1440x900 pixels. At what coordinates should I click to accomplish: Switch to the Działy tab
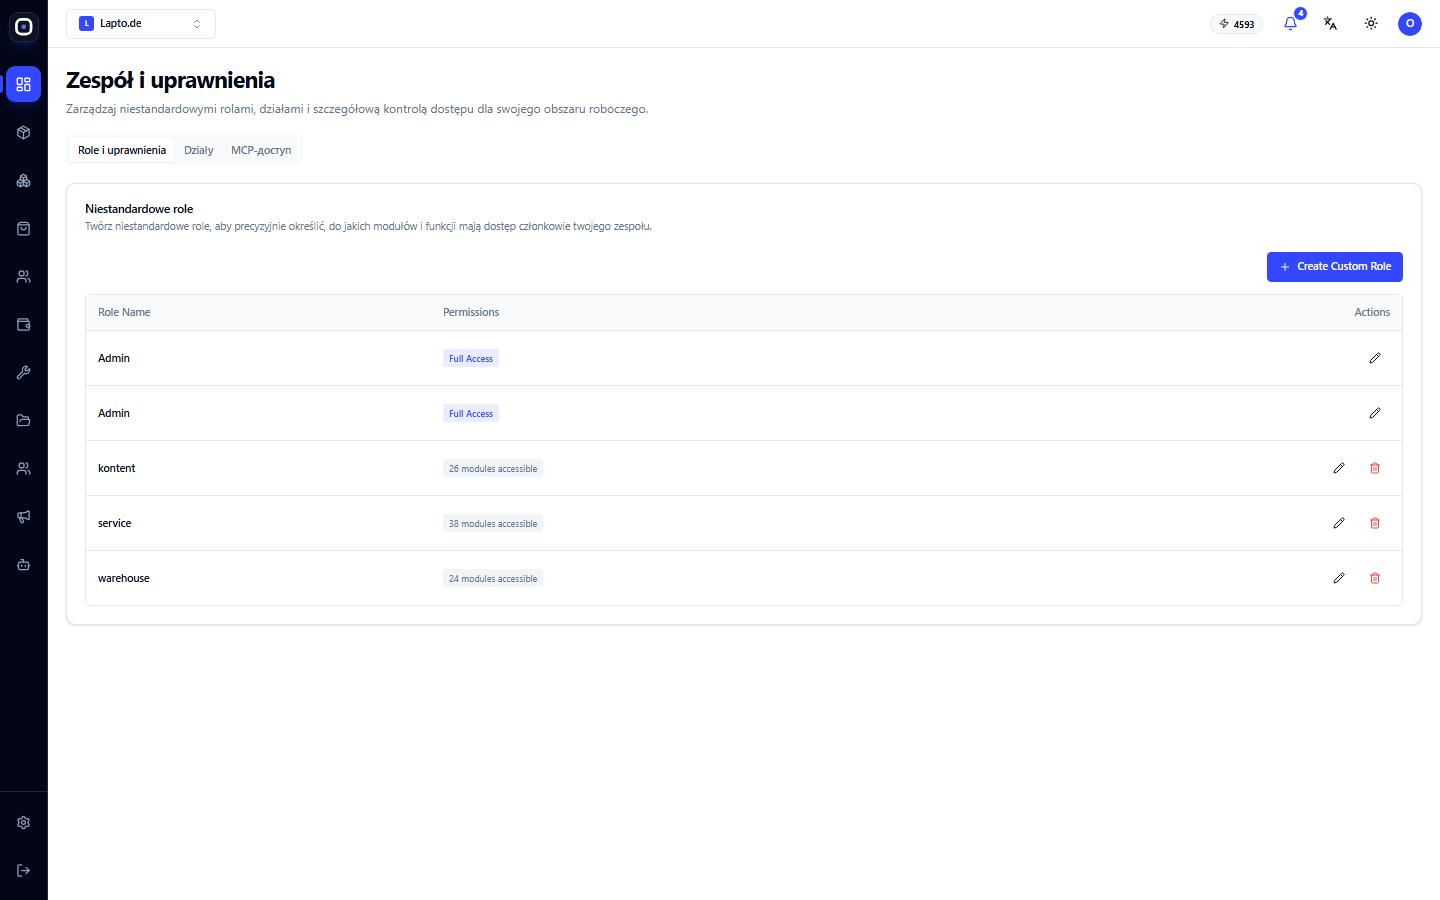pyautogui.click(x=199, y=150)
